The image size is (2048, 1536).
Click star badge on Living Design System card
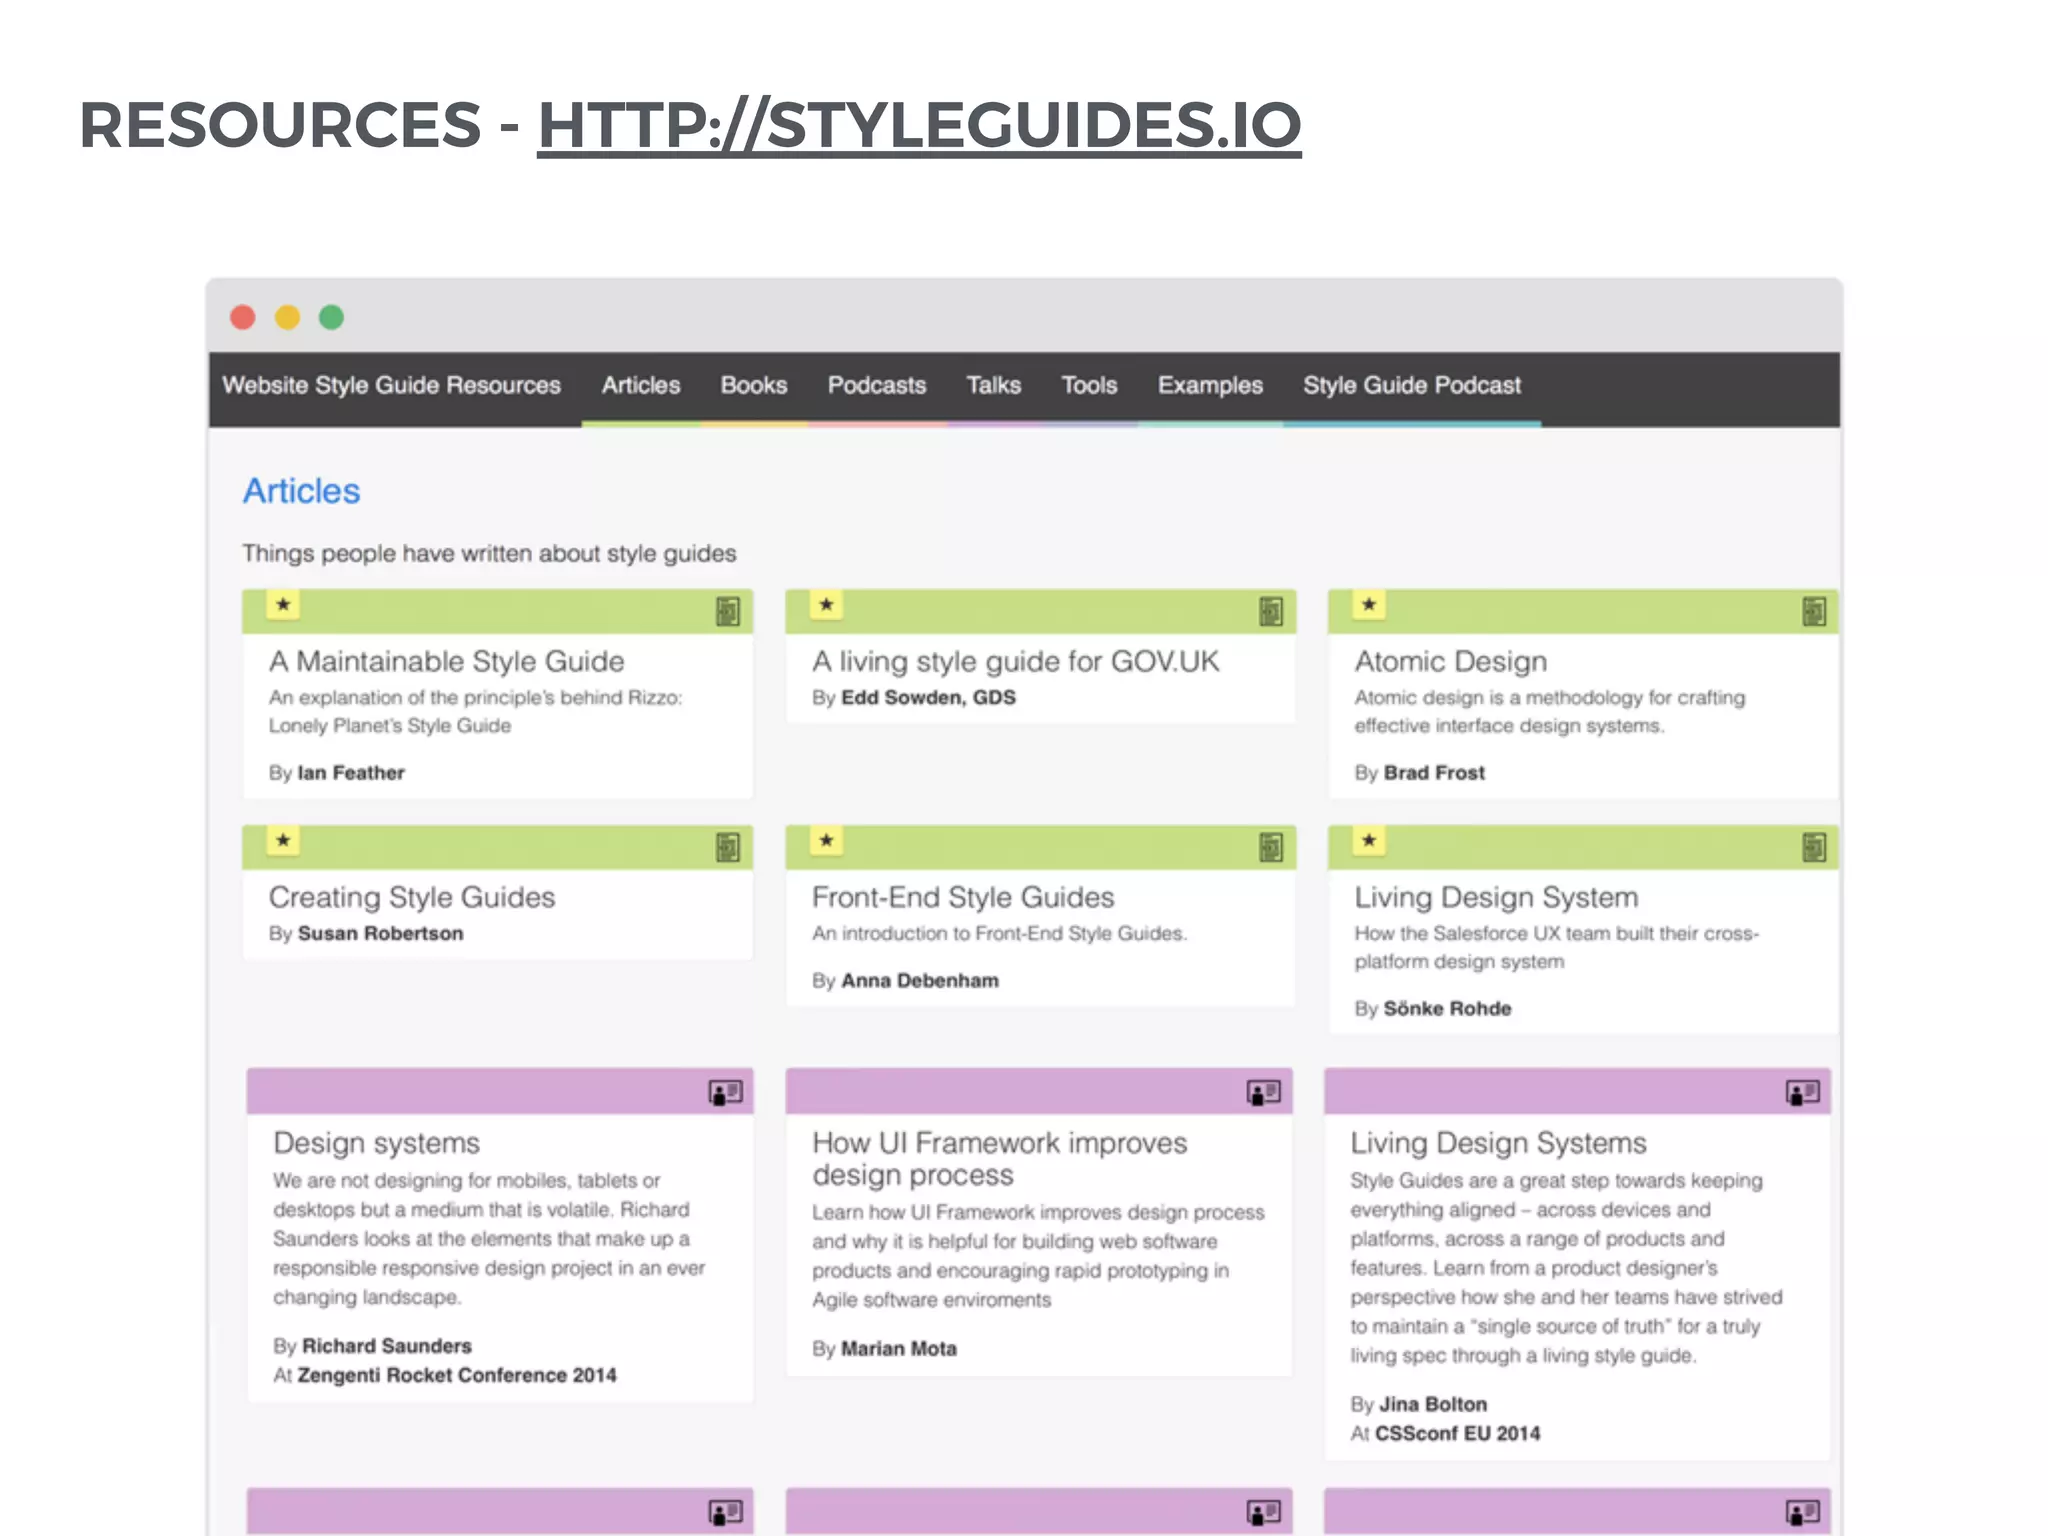coord(1369,841)
